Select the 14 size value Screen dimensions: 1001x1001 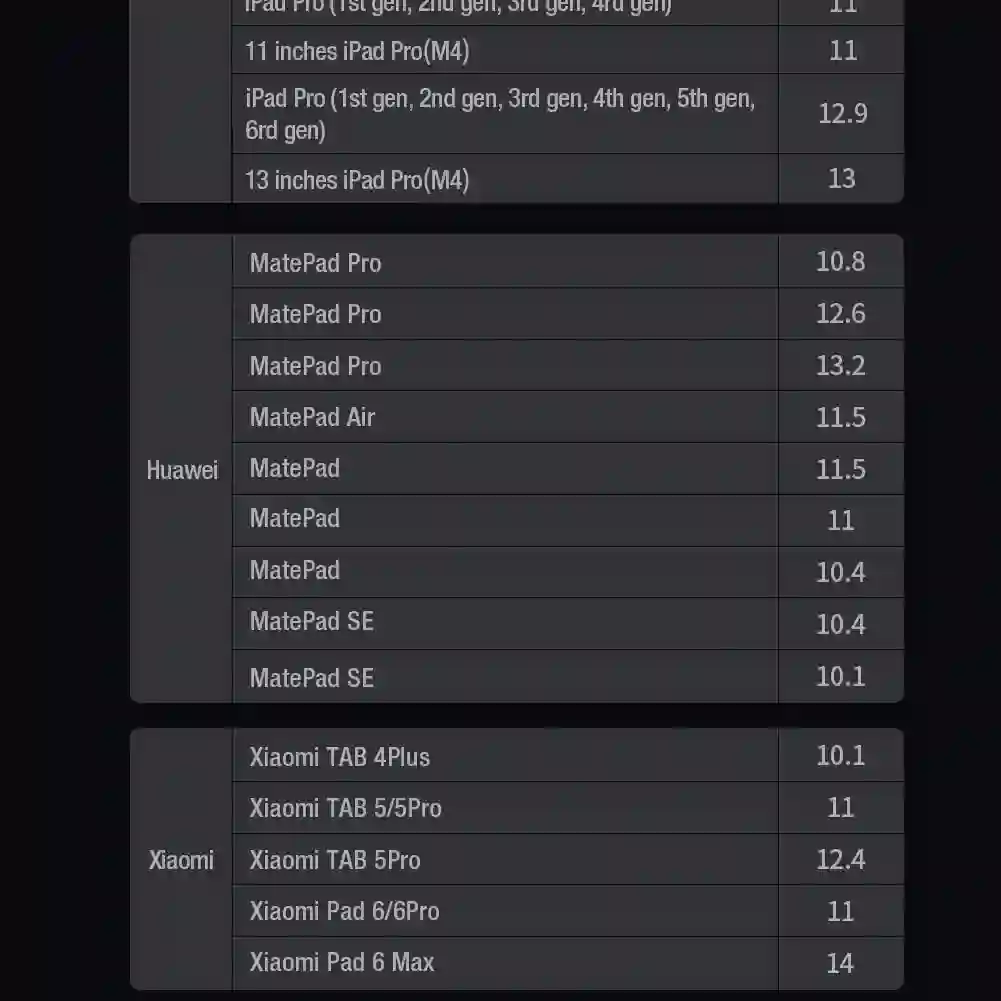click(840, 963)
